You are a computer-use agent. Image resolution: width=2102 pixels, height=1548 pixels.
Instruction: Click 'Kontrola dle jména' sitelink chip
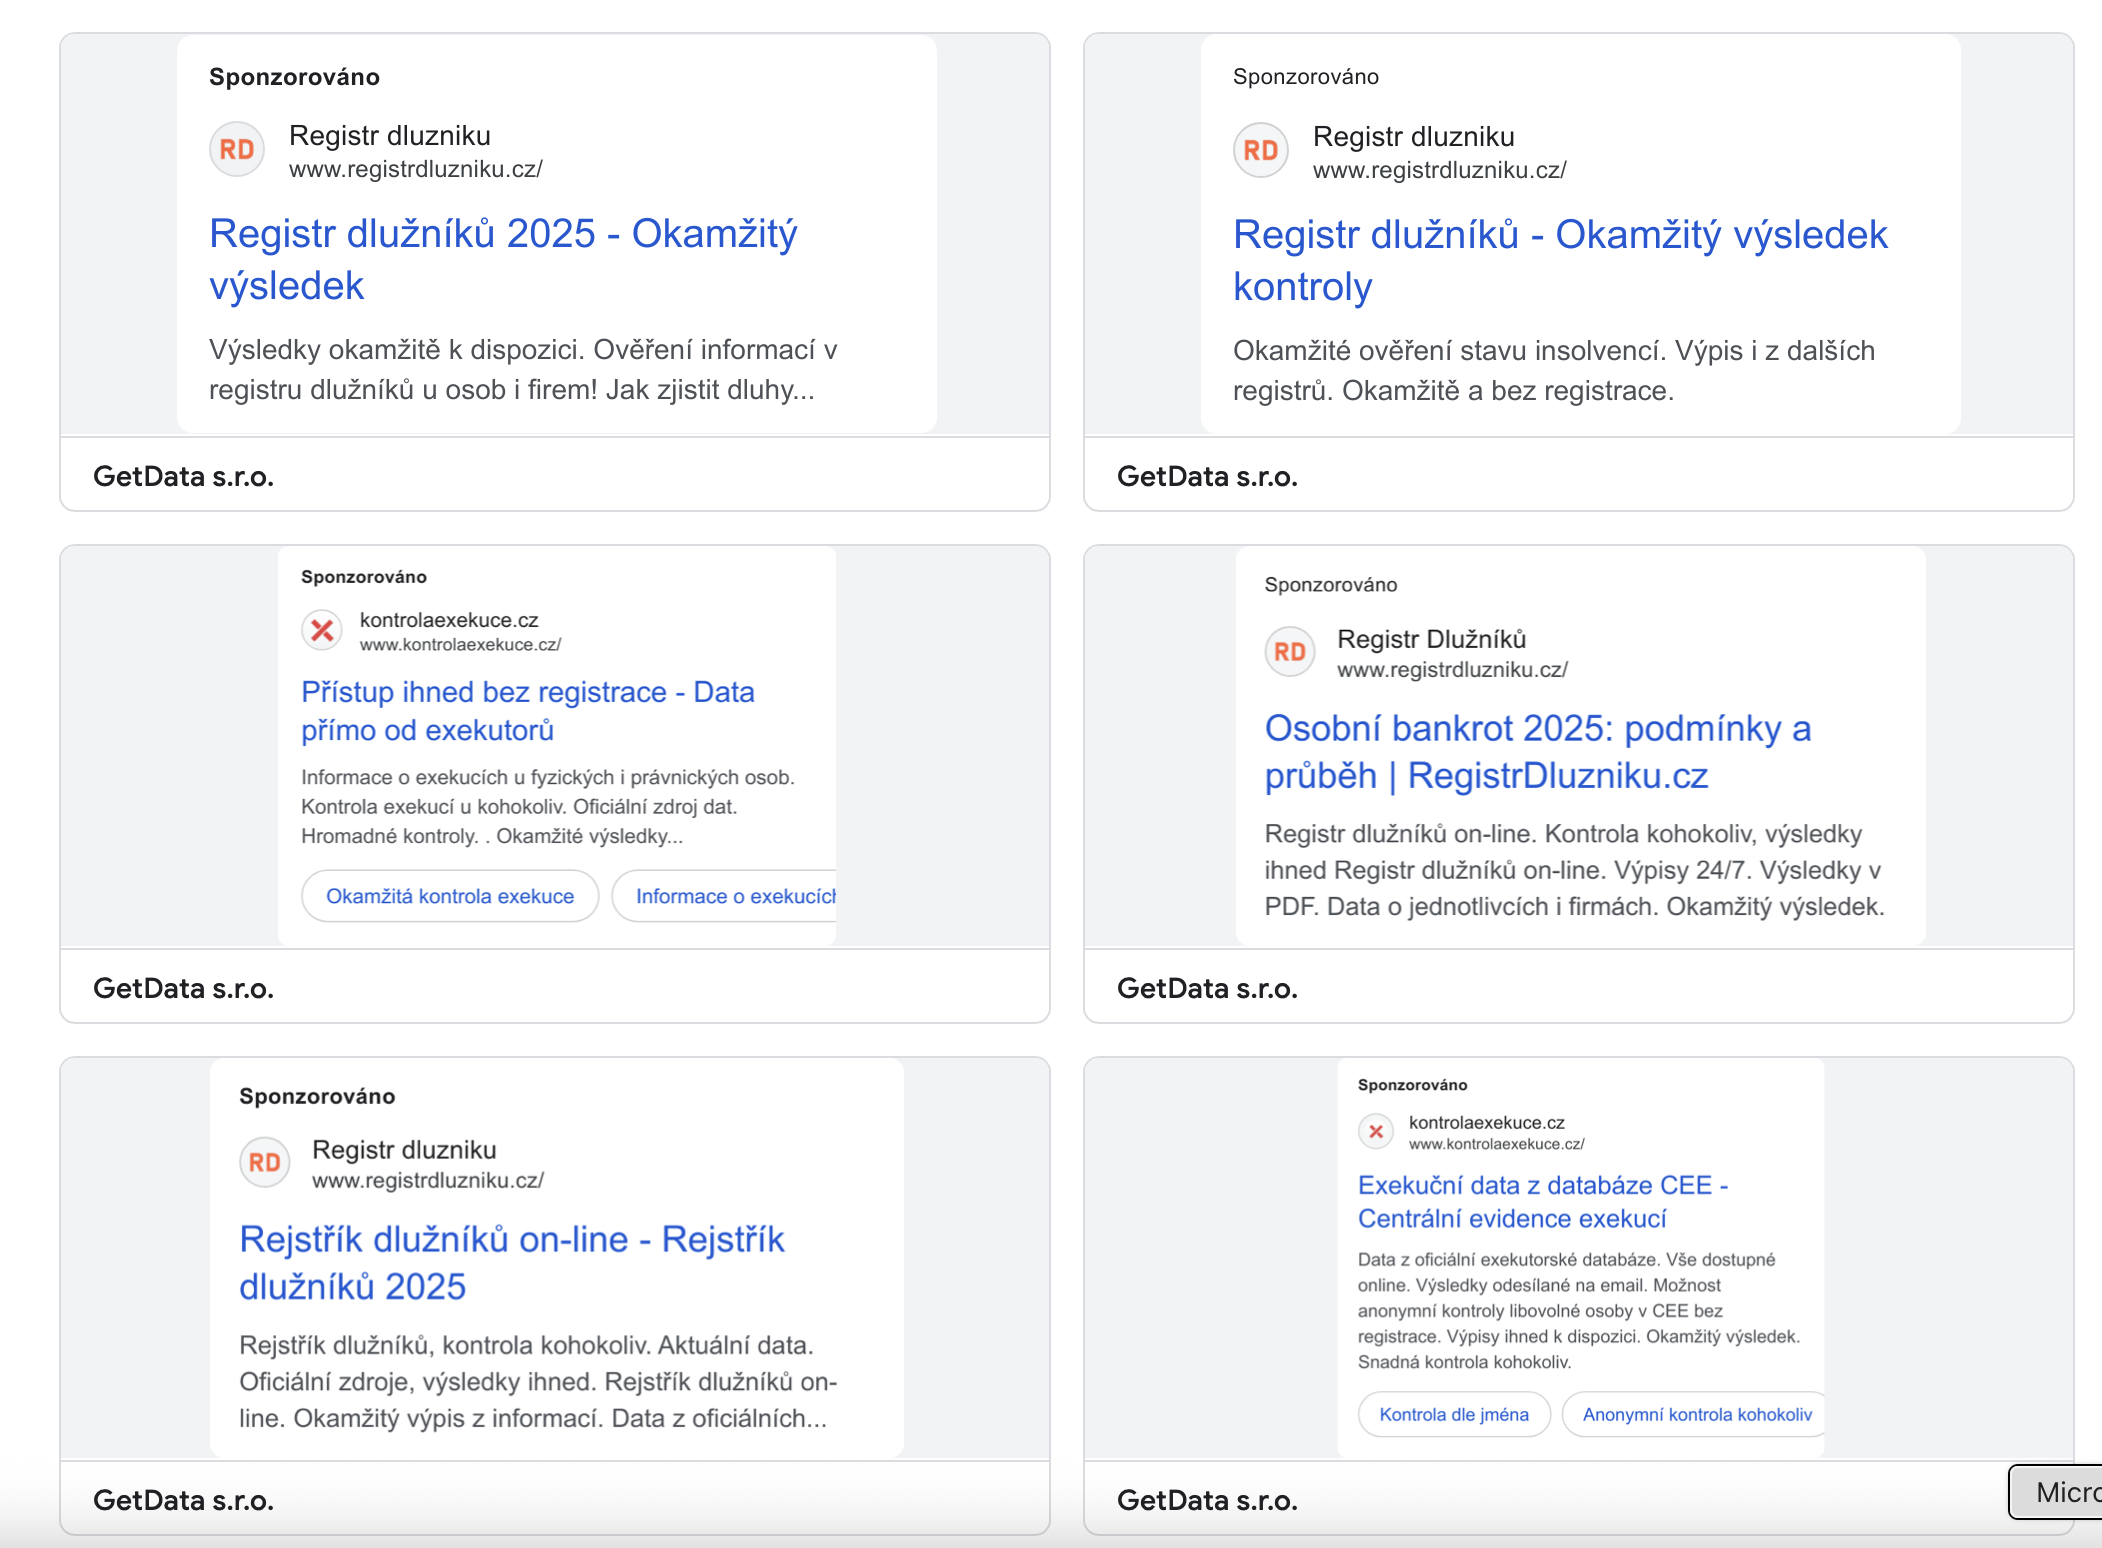1454,1414
